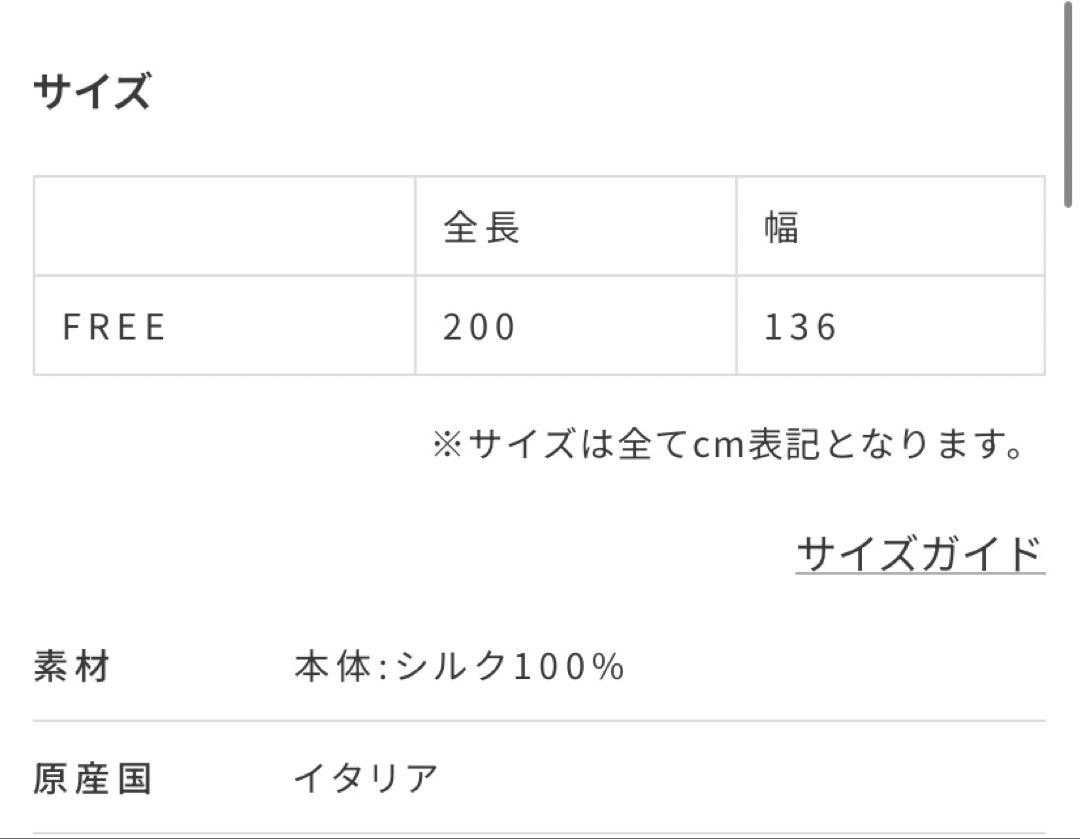Click the ※ symbol in the size note
The height and width of the screenshot is (839, 1080).
(x=448, y=444)
